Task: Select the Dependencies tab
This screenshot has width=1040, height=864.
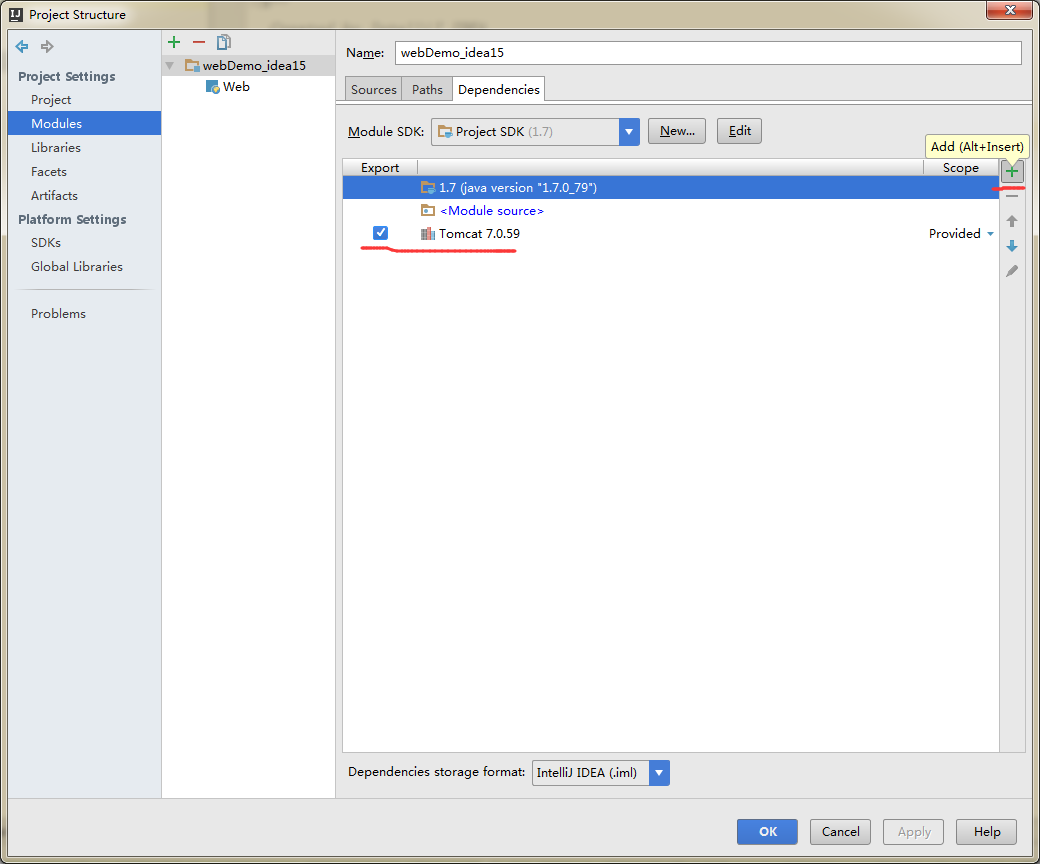Action: click(499, 90)
